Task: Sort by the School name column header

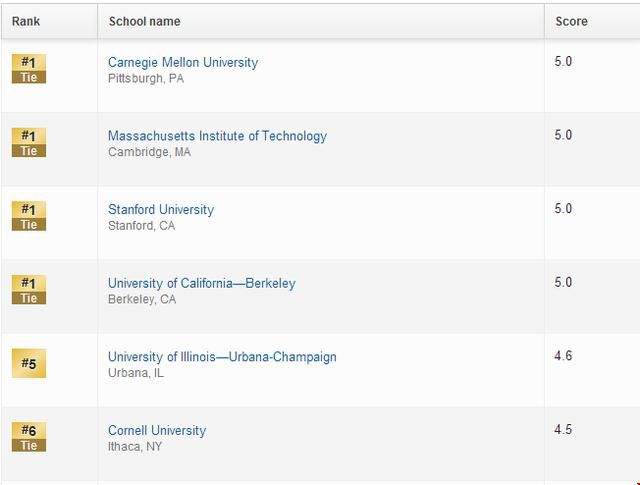Action: point(144,21)
